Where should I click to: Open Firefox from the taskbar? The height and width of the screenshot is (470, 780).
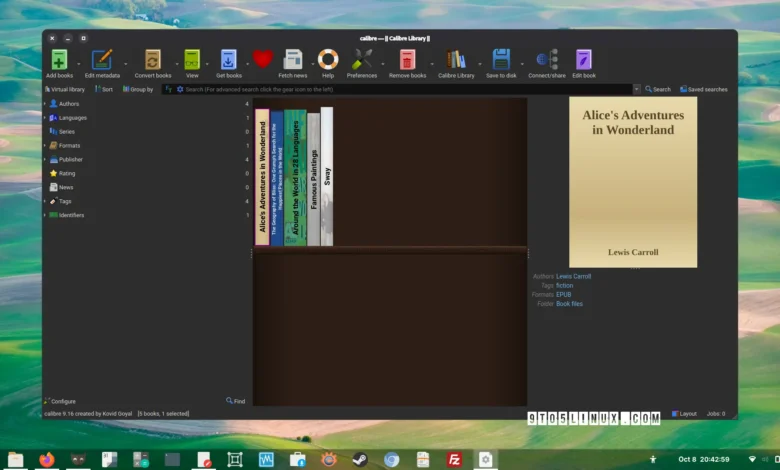coord(47,459)
